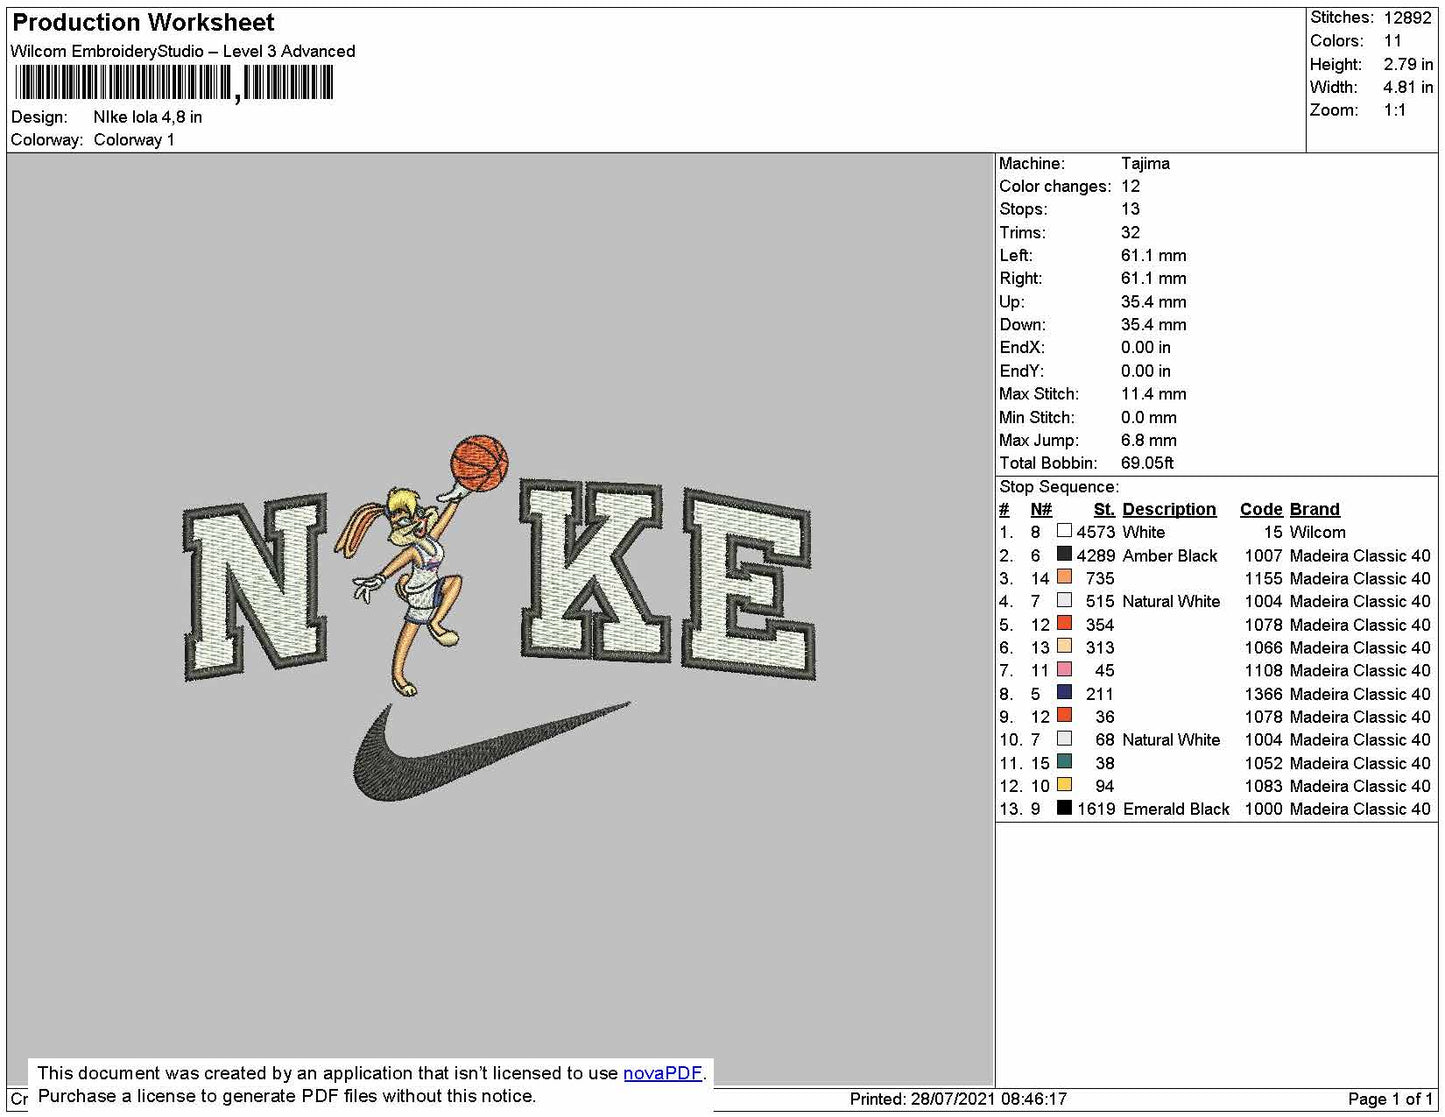Click the Machine value Tajima
The width and height of the screenshot is (1445, 1117).
(1145, 163)
